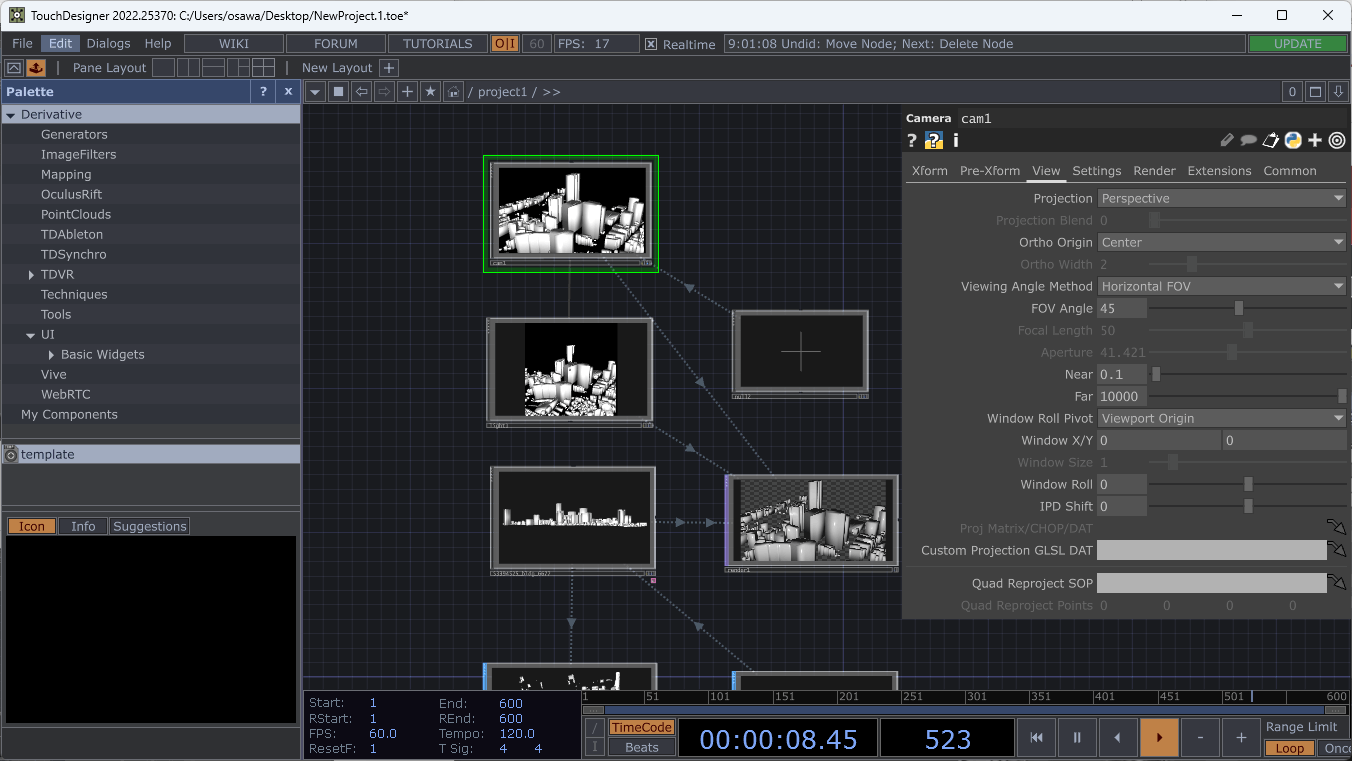
Task: Click the comment bubble icon in cam1 parameters
Action: [x=1249, y=140]
